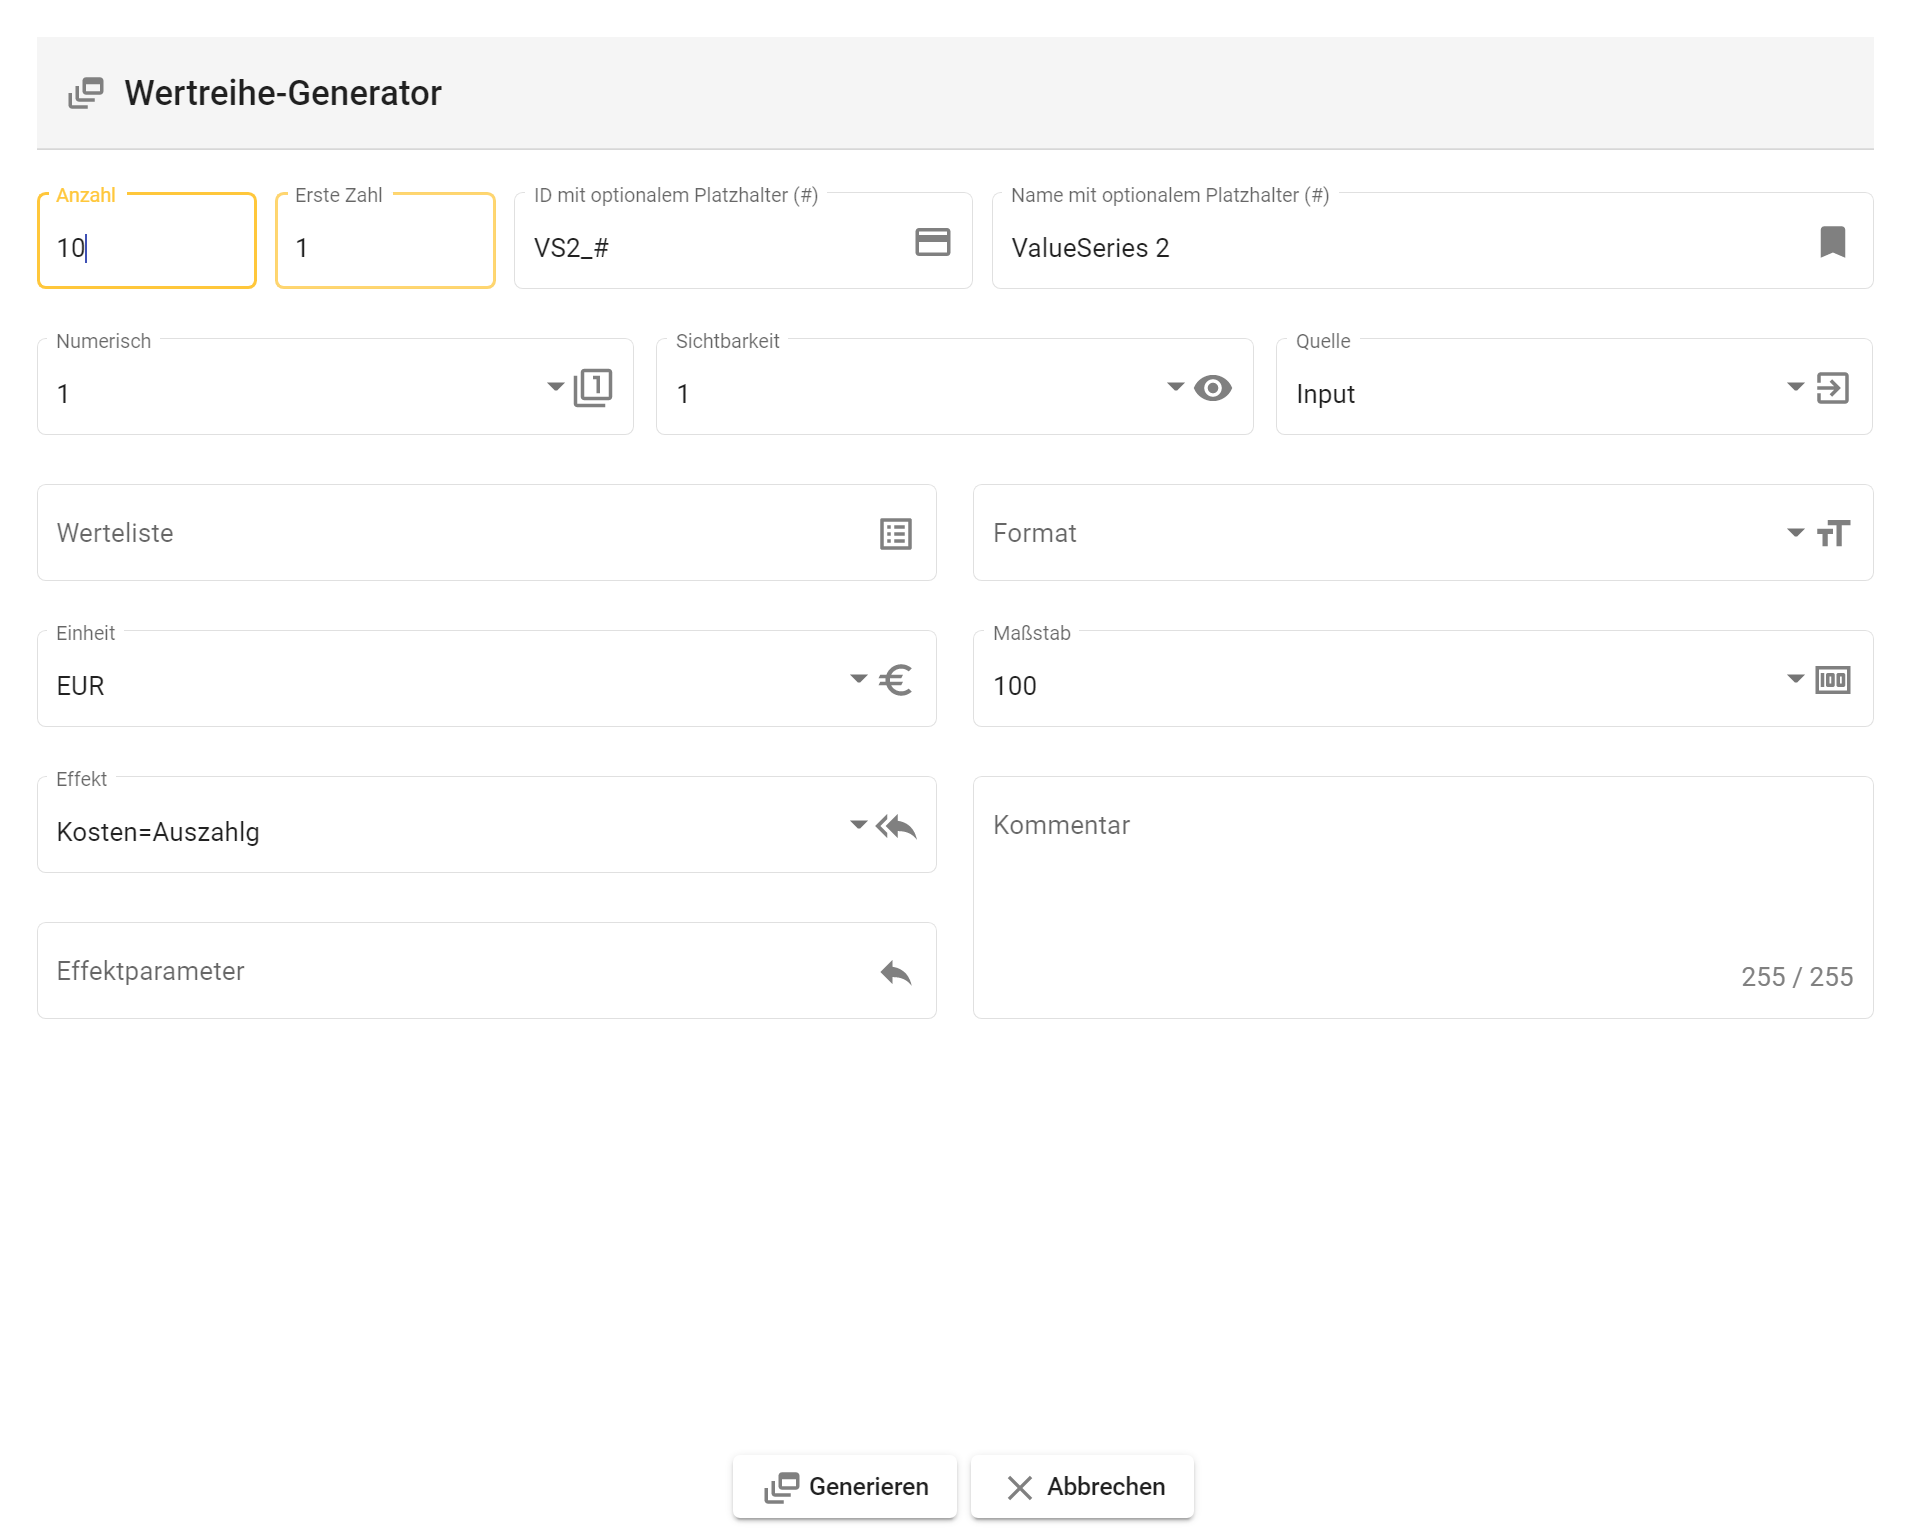Click the reply-all icon in Effekt field
Image resolution: width=1910 pixels, height=1537 pixels.
[x=895, y=826]
